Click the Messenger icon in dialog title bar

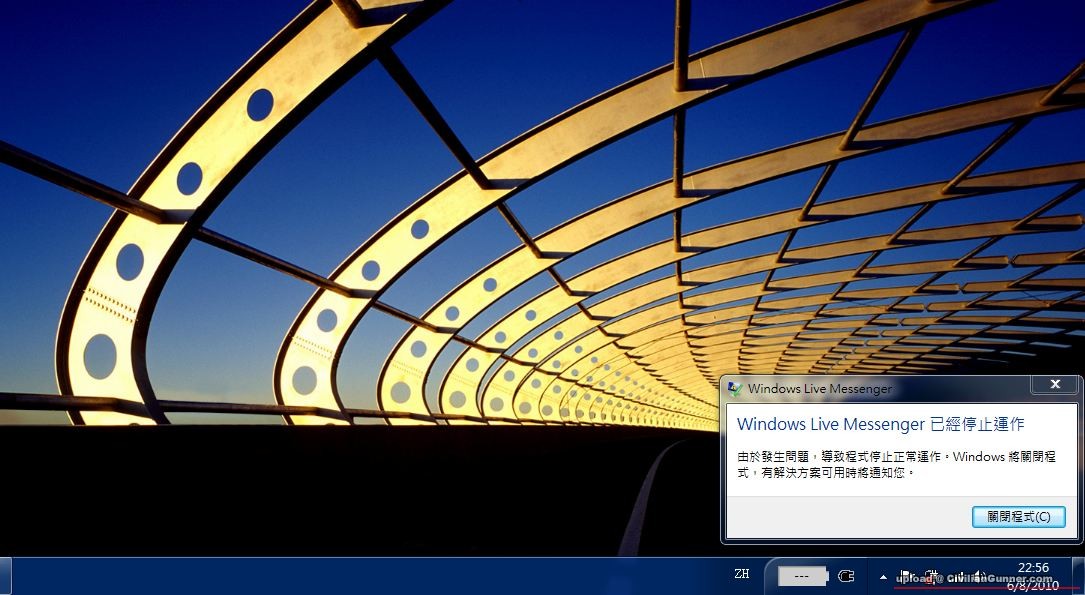coord(735,388)
